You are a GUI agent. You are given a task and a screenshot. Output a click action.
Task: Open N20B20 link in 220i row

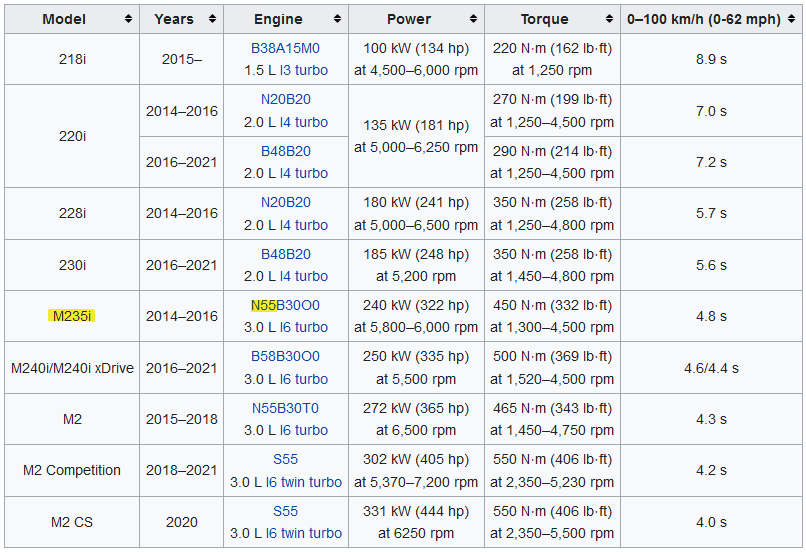286,99
